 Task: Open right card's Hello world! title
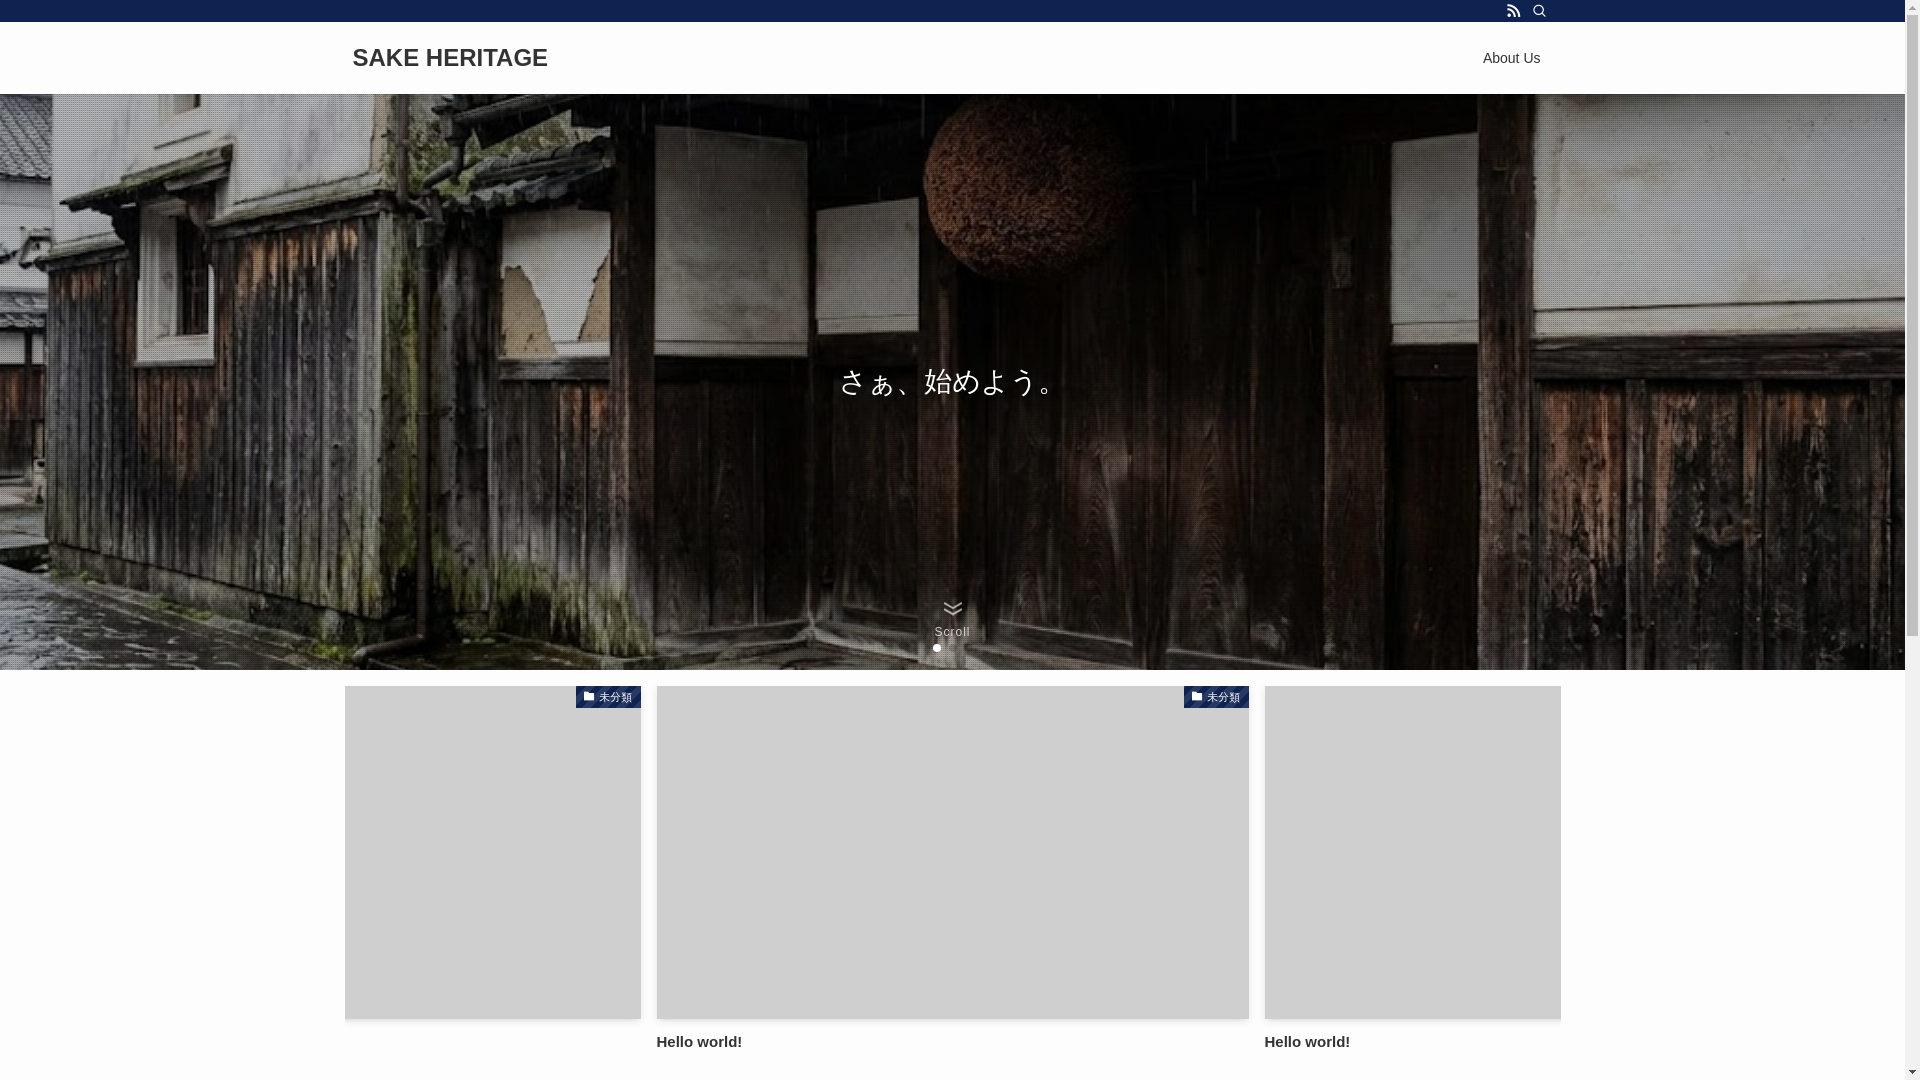(x=1307, y=1042)
